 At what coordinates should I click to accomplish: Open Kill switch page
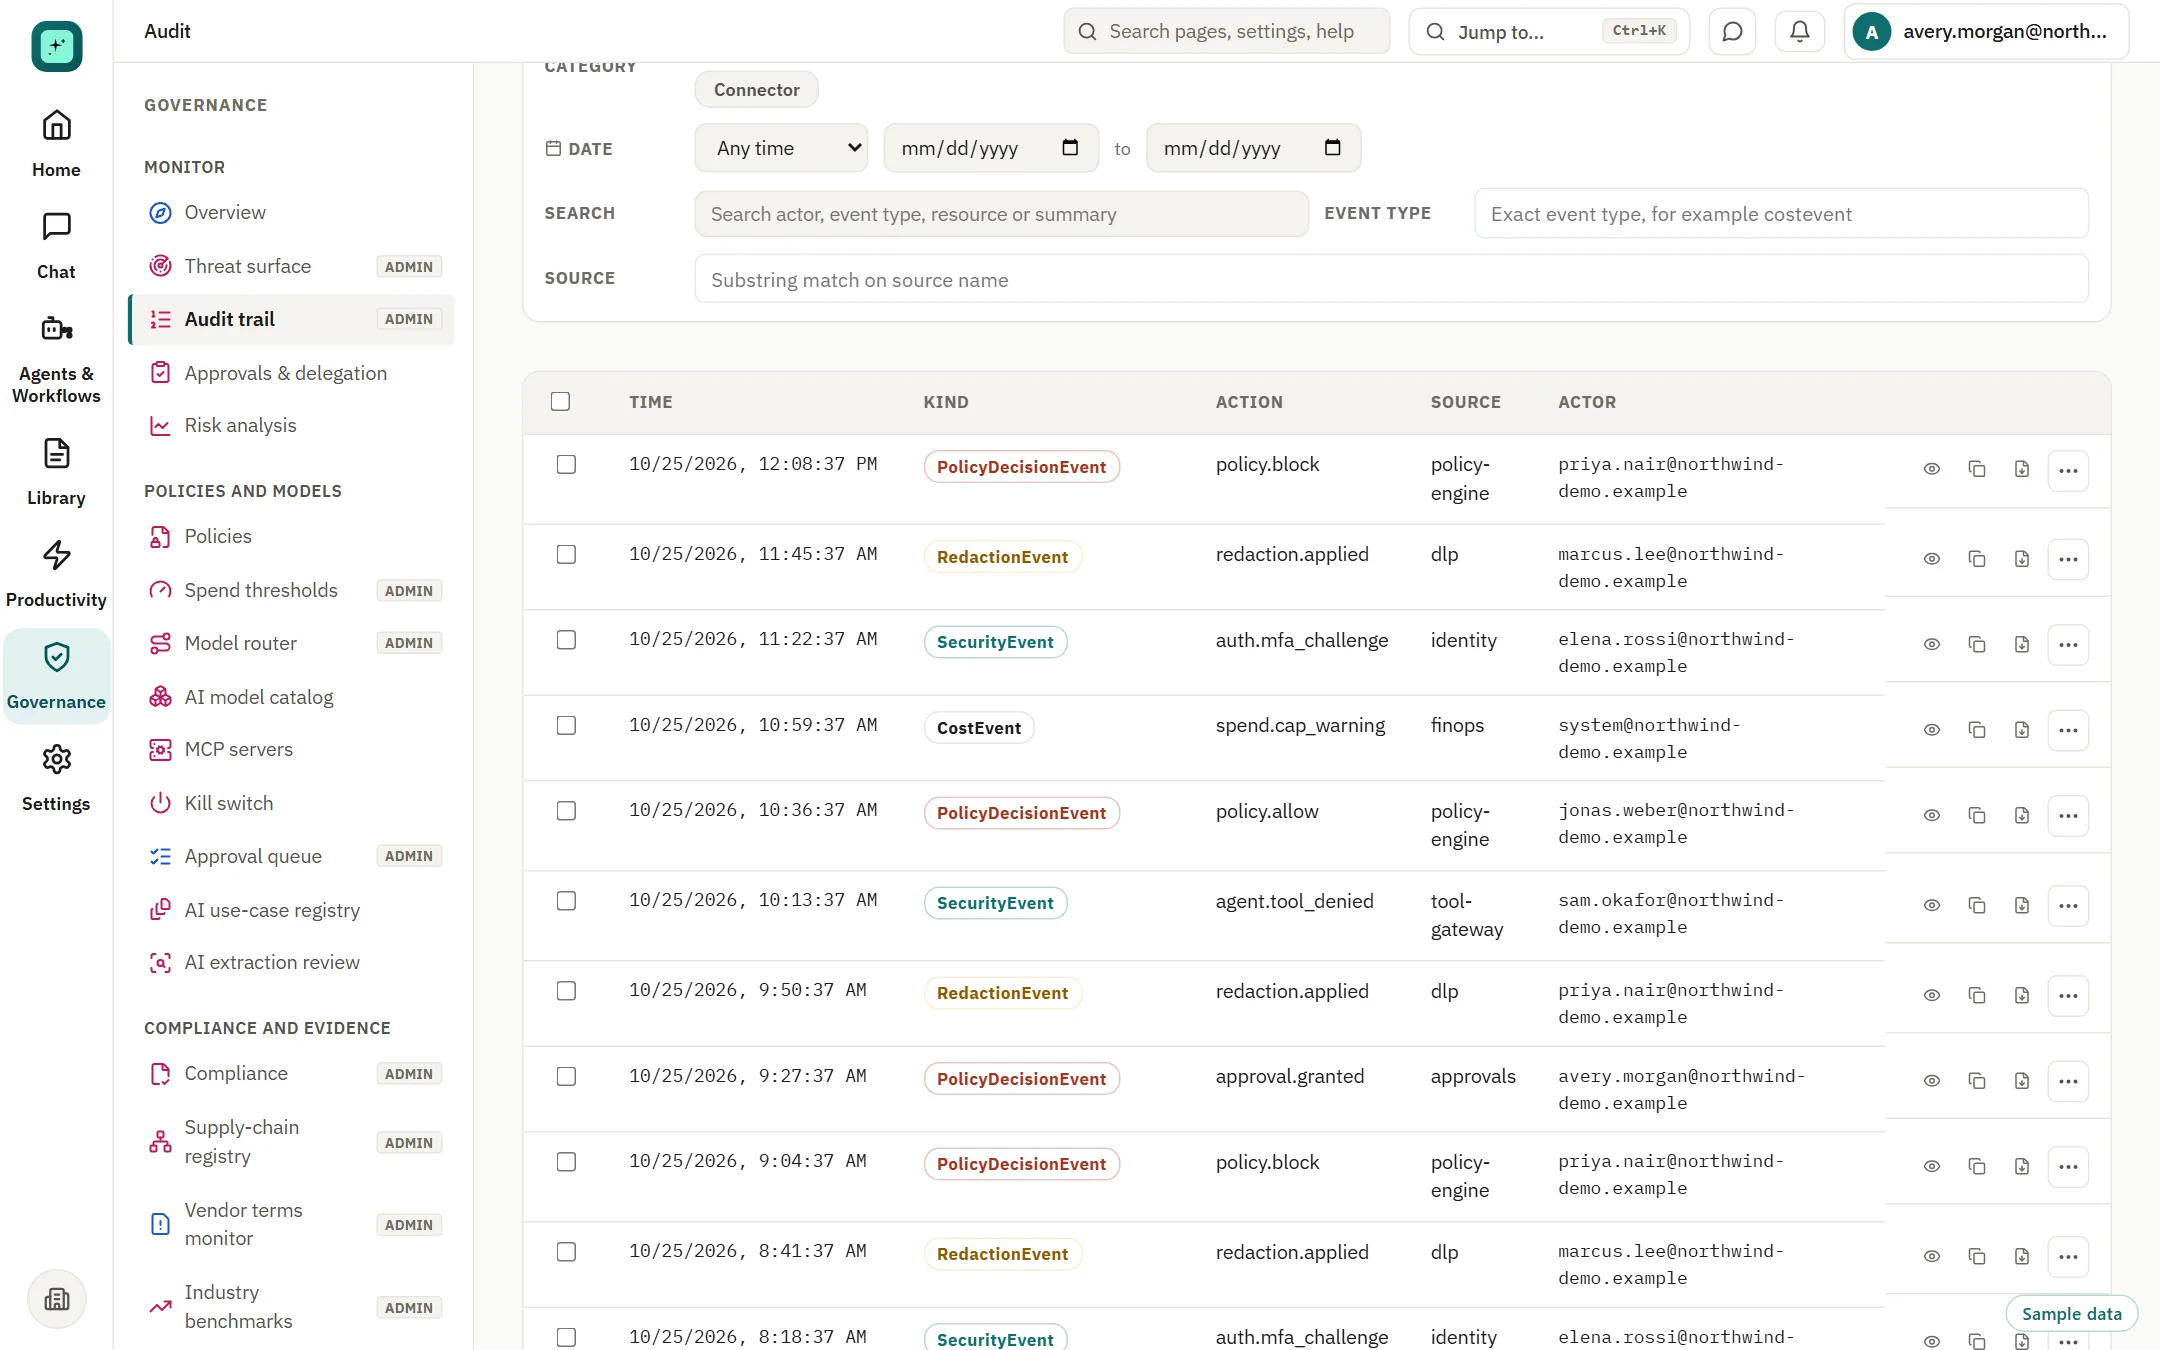click(x=291, y=803)
